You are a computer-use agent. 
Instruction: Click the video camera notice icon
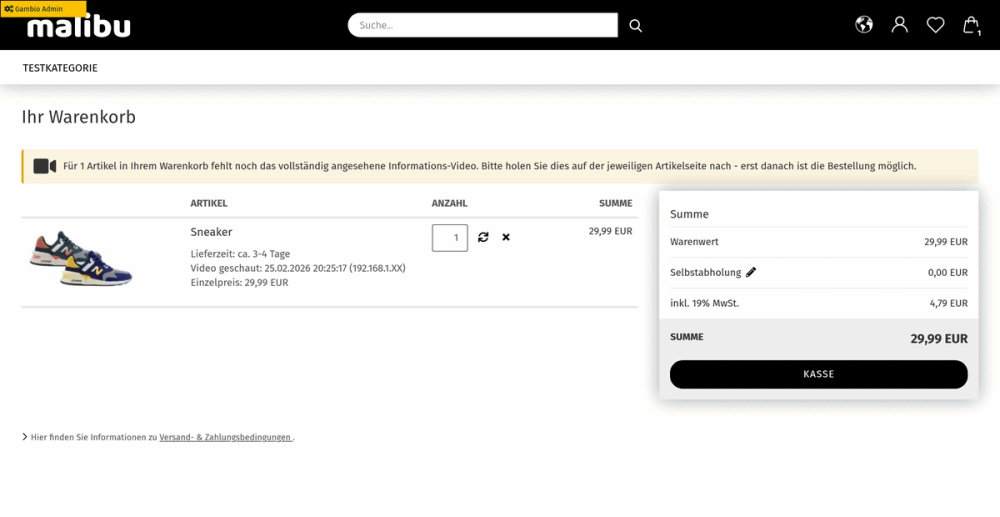click(x=45, y=166)
